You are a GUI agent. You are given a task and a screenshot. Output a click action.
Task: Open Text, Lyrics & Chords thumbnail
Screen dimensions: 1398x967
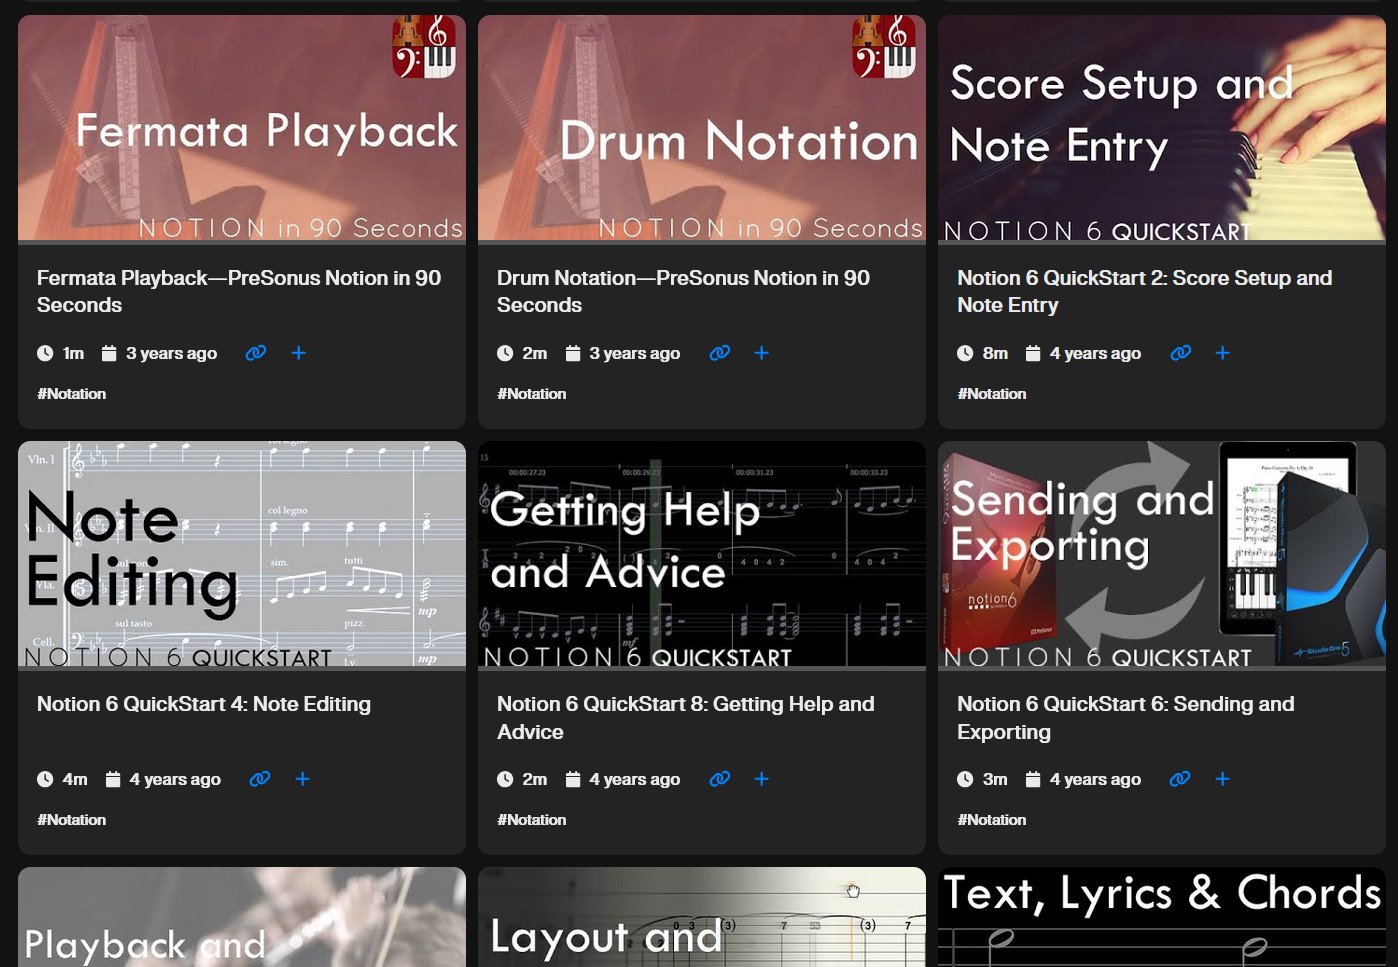point(1162,917)
